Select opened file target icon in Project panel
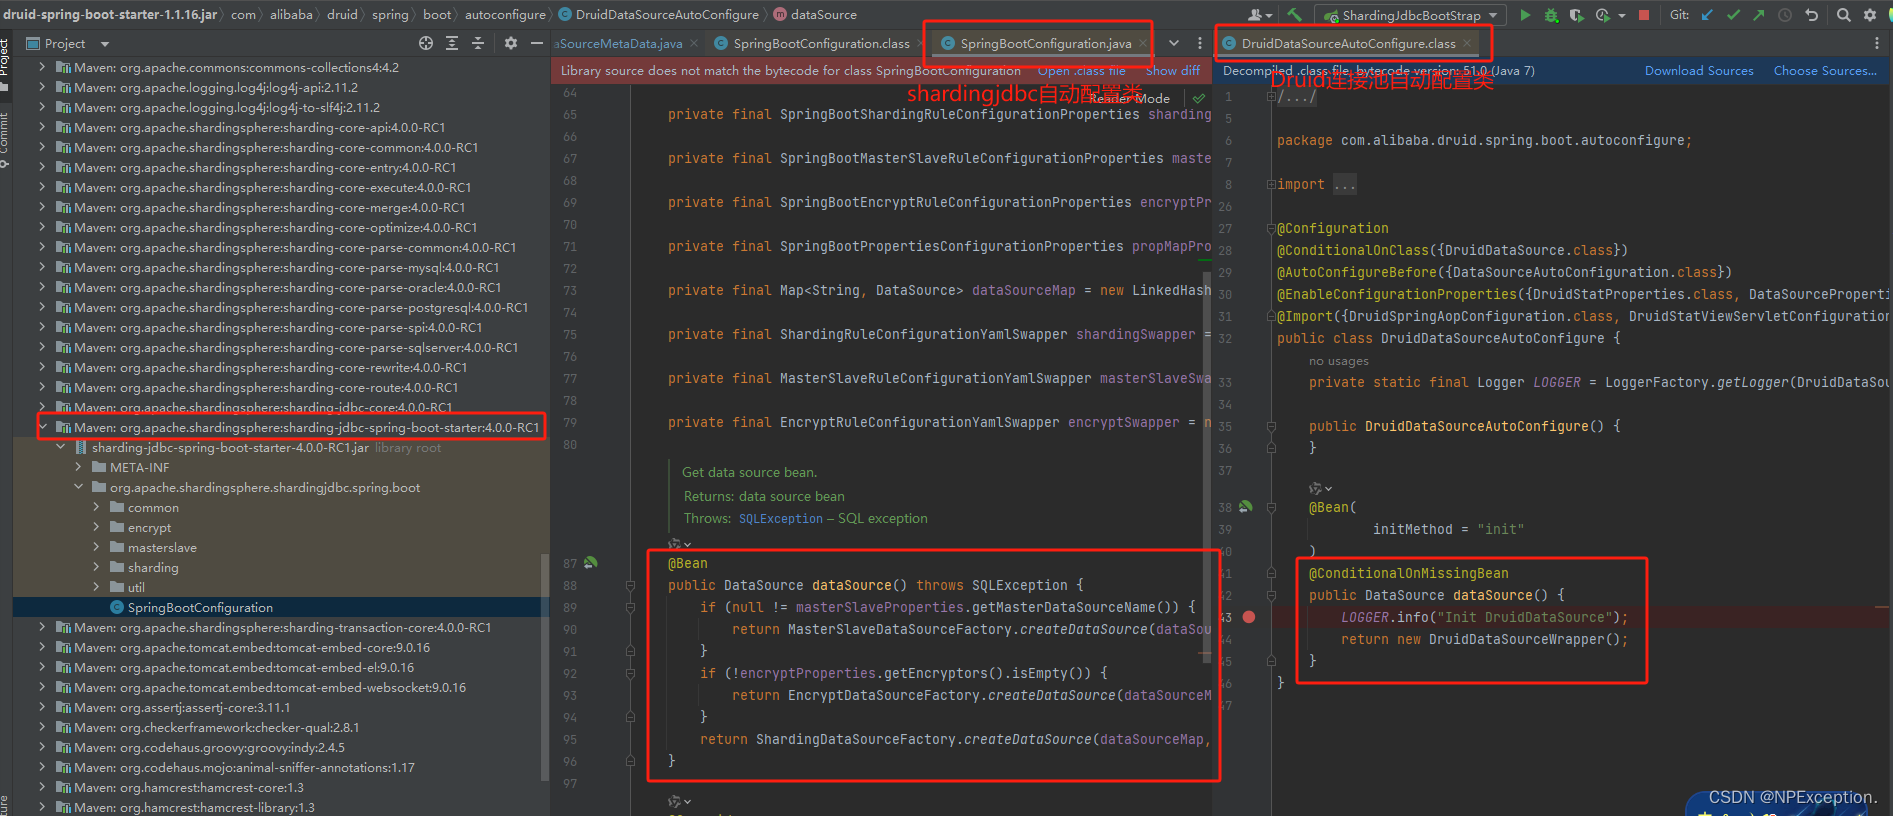 (x=426, y=43)
